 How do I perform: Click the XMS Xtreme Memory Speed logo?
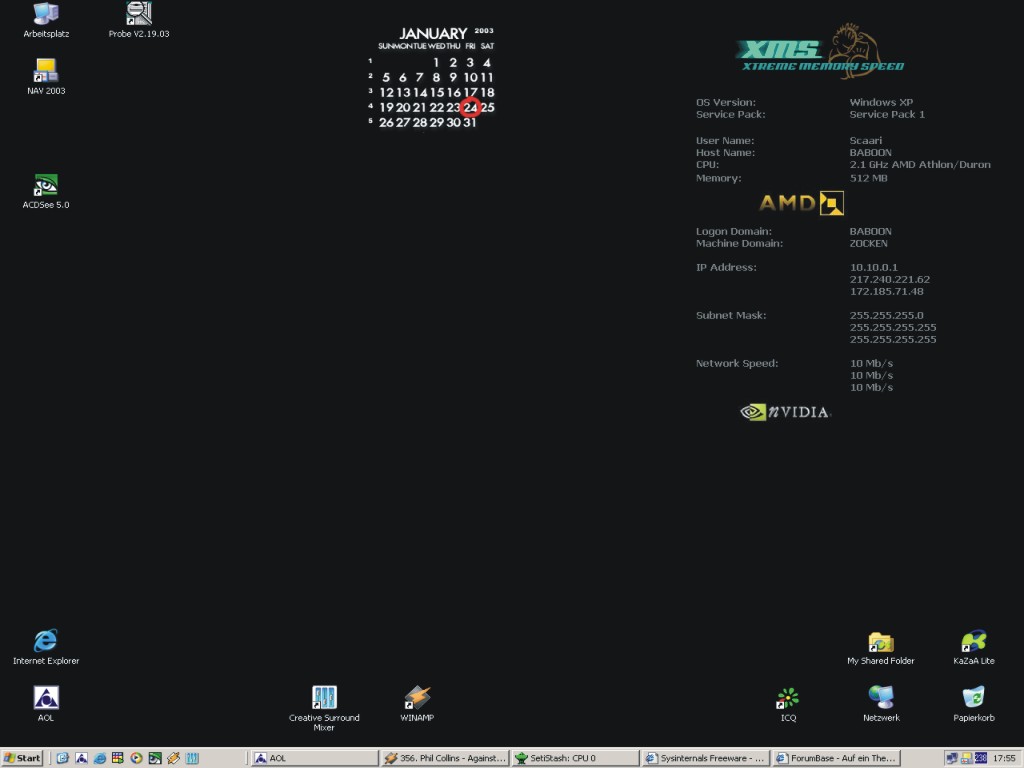coord(820,51)
